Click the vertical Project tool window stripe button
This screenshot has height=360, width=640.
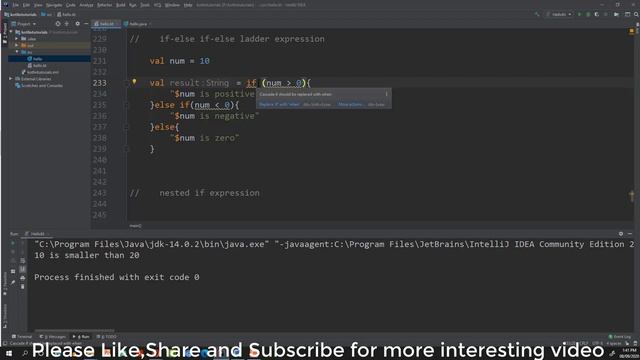pos(5,33)
